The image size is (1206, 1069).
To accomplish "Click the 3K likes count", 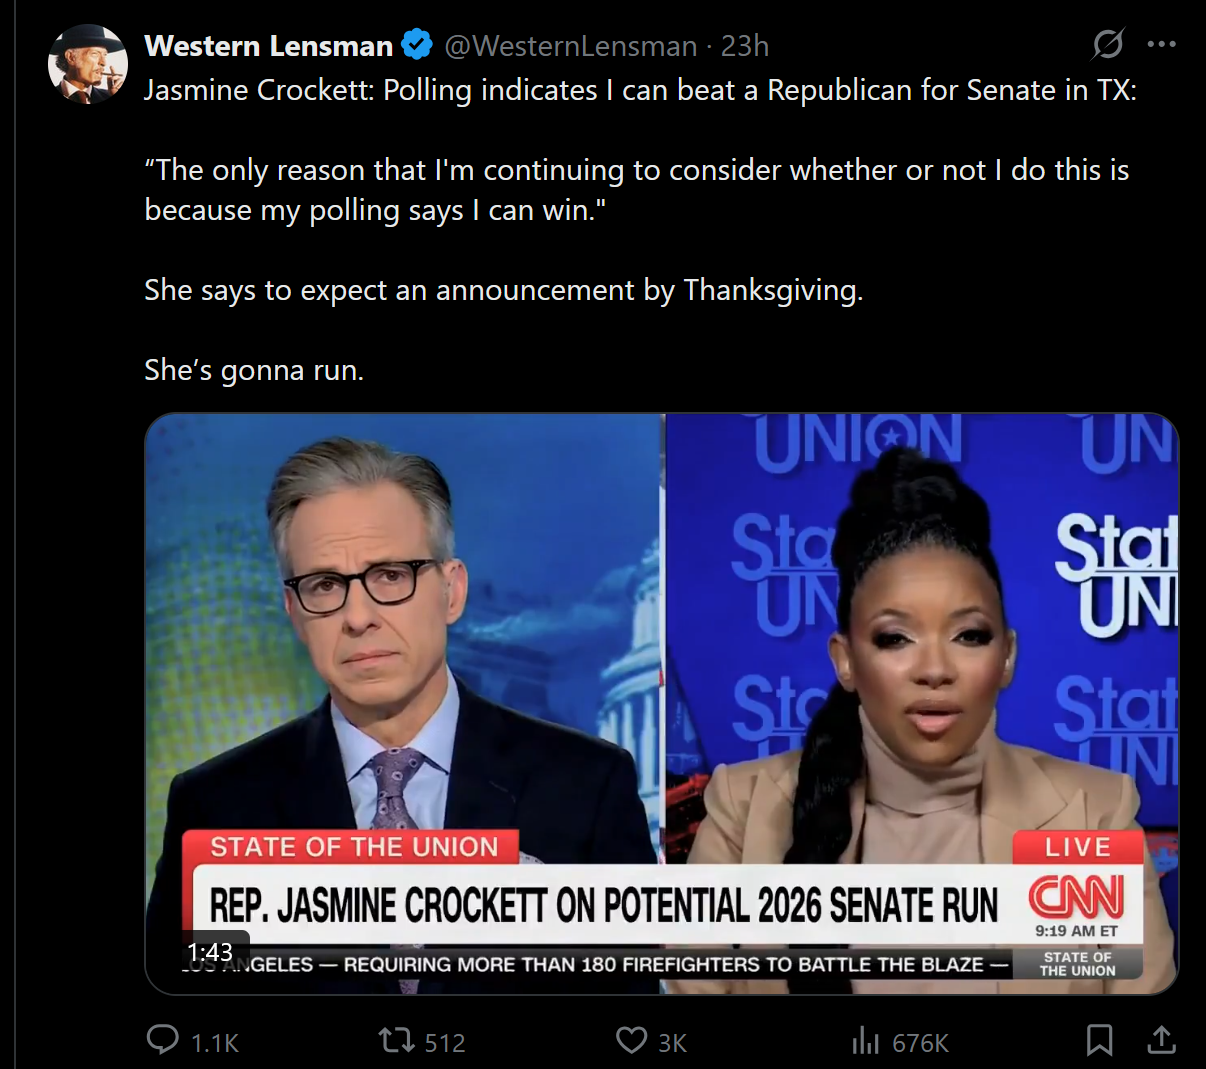I will (x=673, y=1043).
